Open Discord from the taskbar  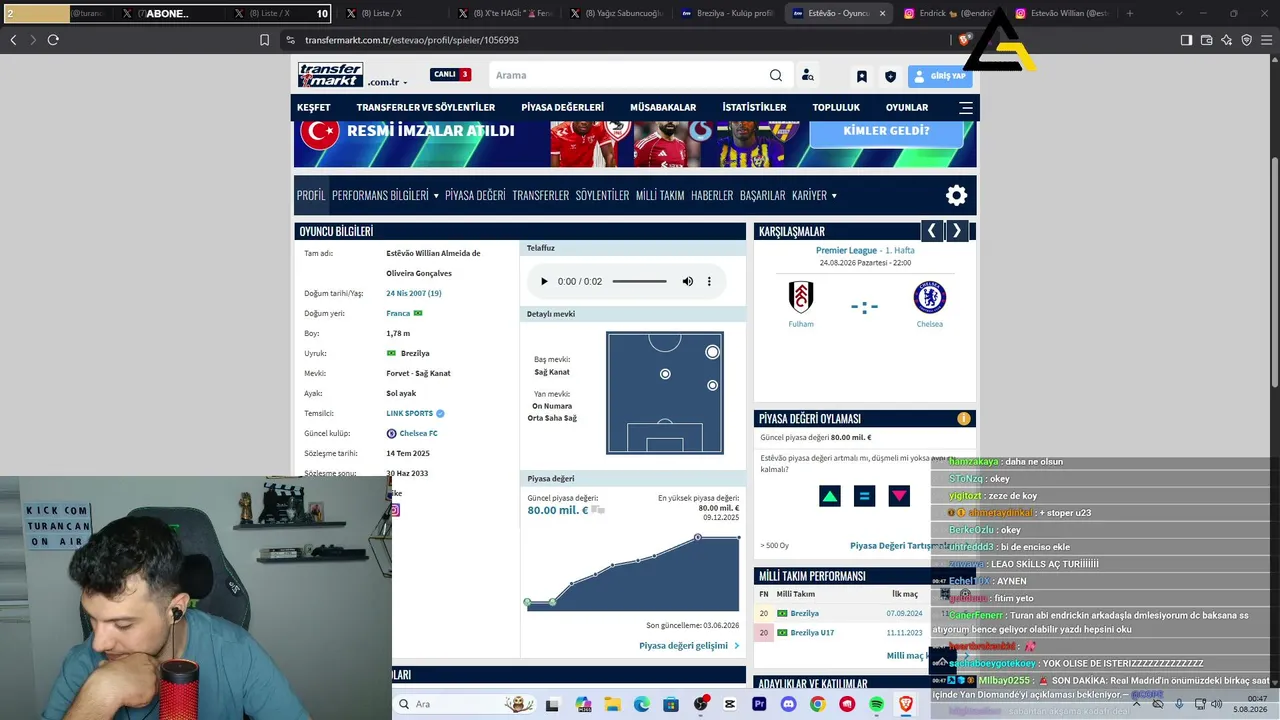point(788,704)
